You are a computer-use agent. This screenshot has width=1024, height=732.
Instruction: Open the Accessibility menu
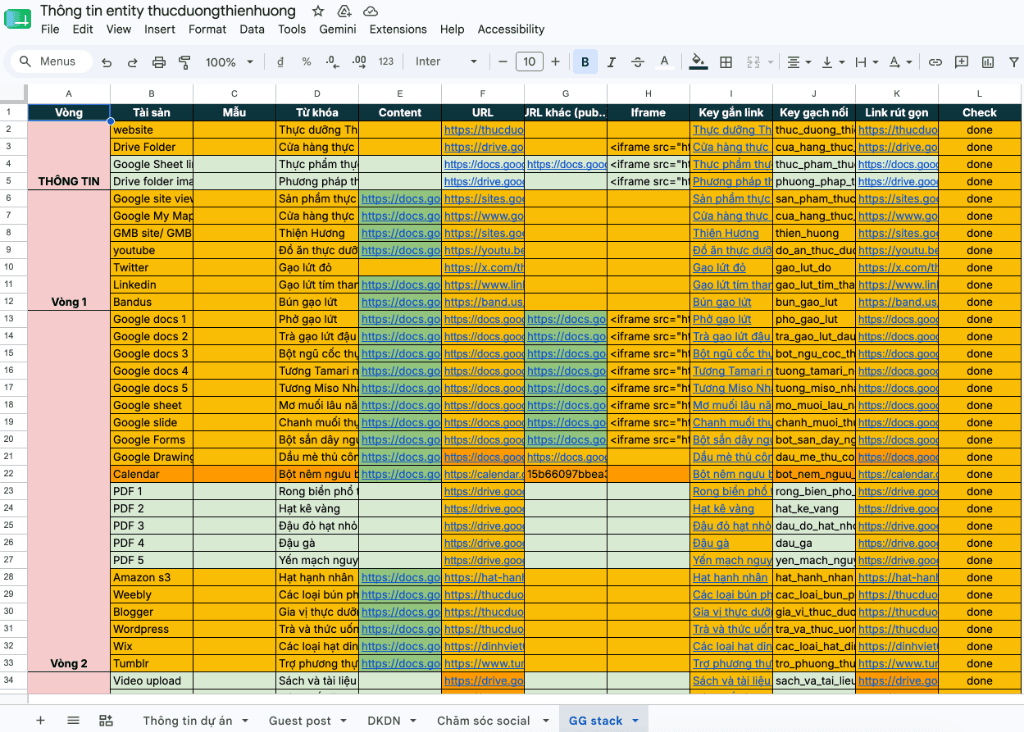coord(511,29)
